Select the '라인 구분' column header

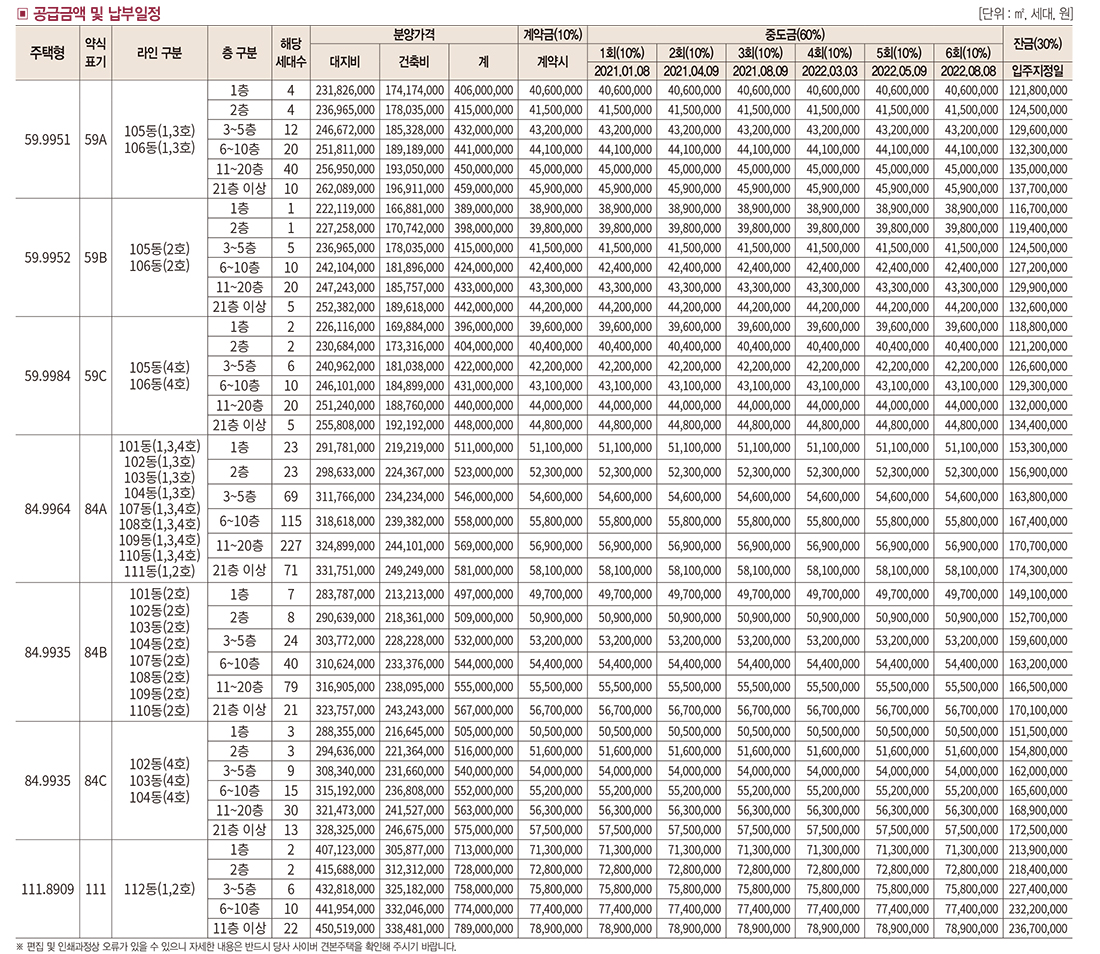click(159, 53)
